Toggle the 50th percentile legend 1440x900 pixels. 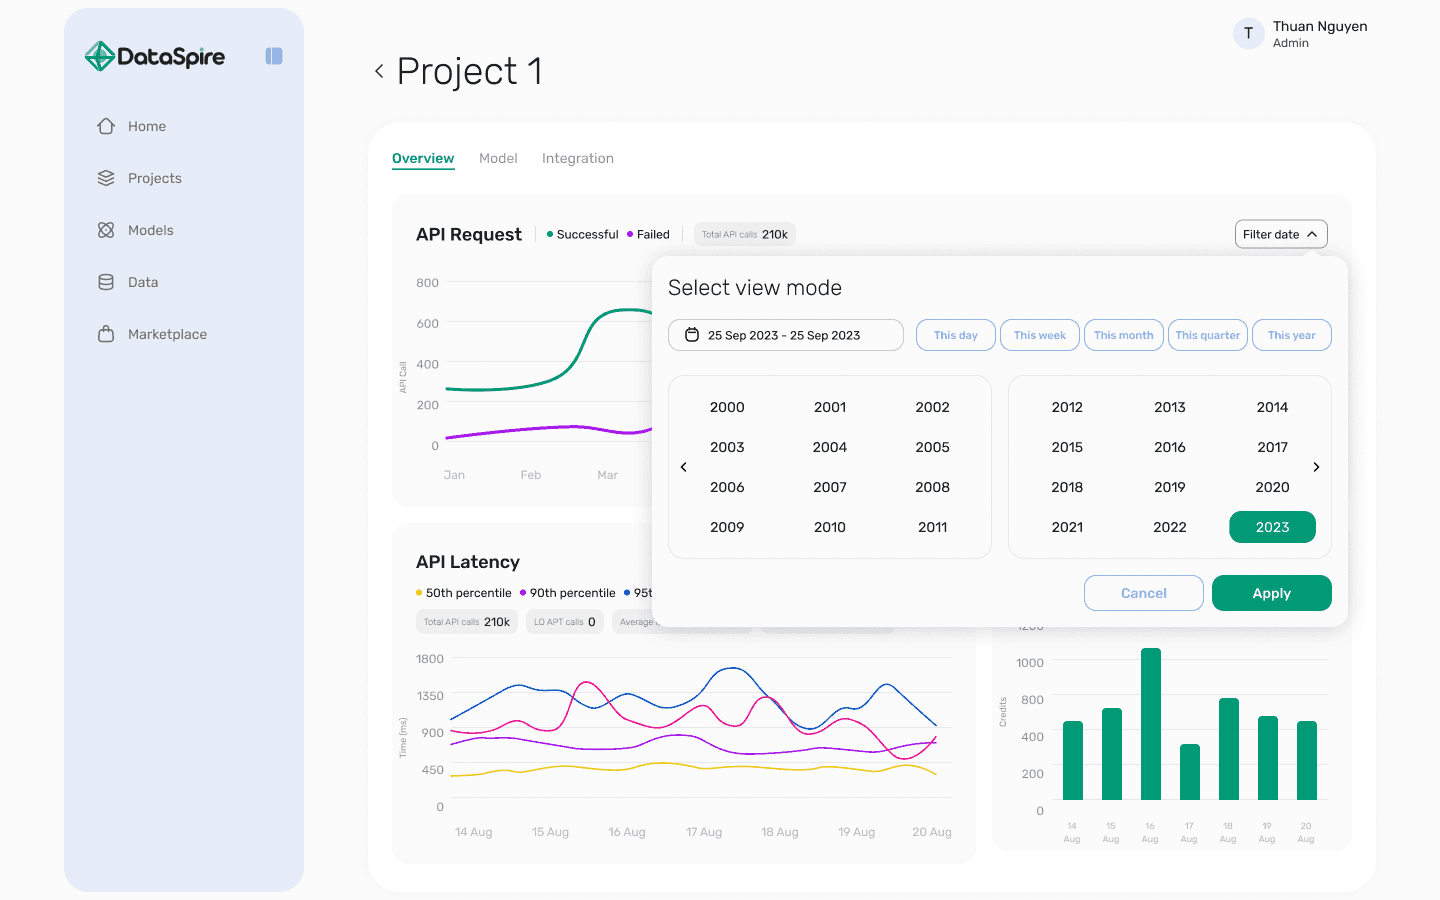point(464,593)
